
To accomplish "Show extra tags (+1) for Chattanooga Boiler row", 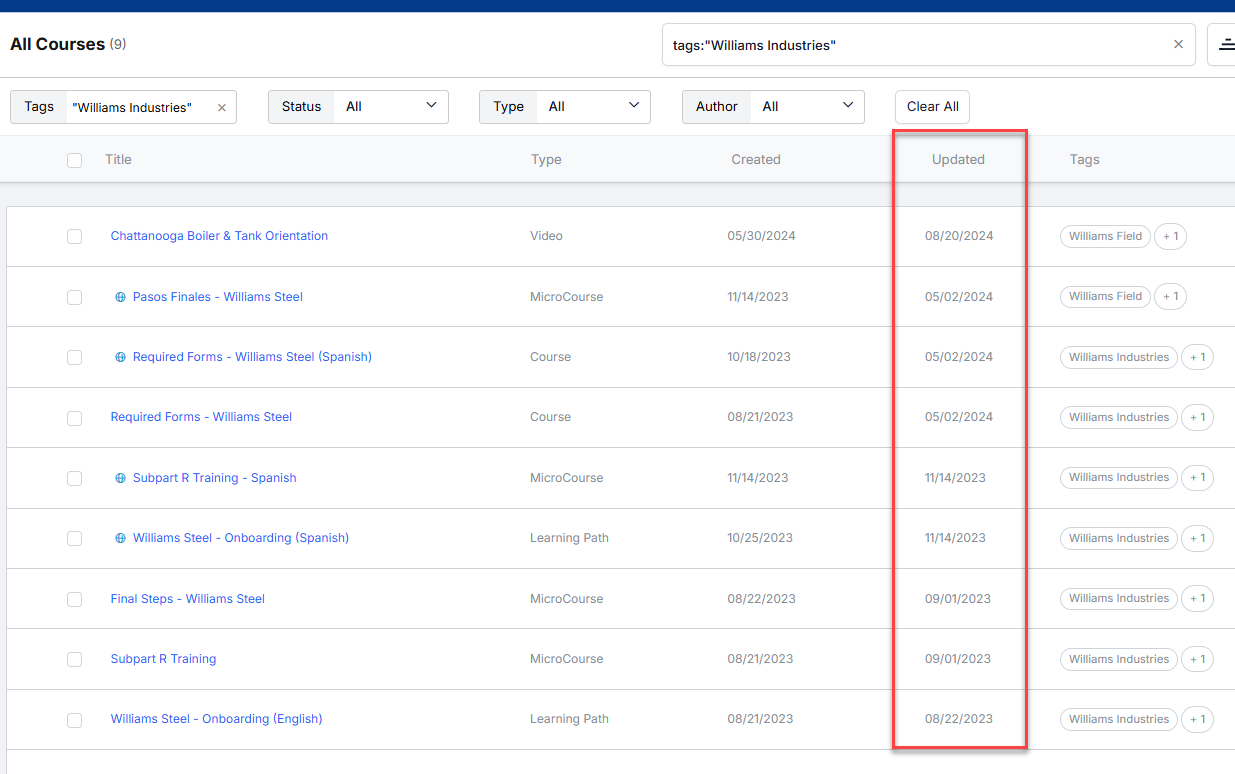I will click(1170, 236).
